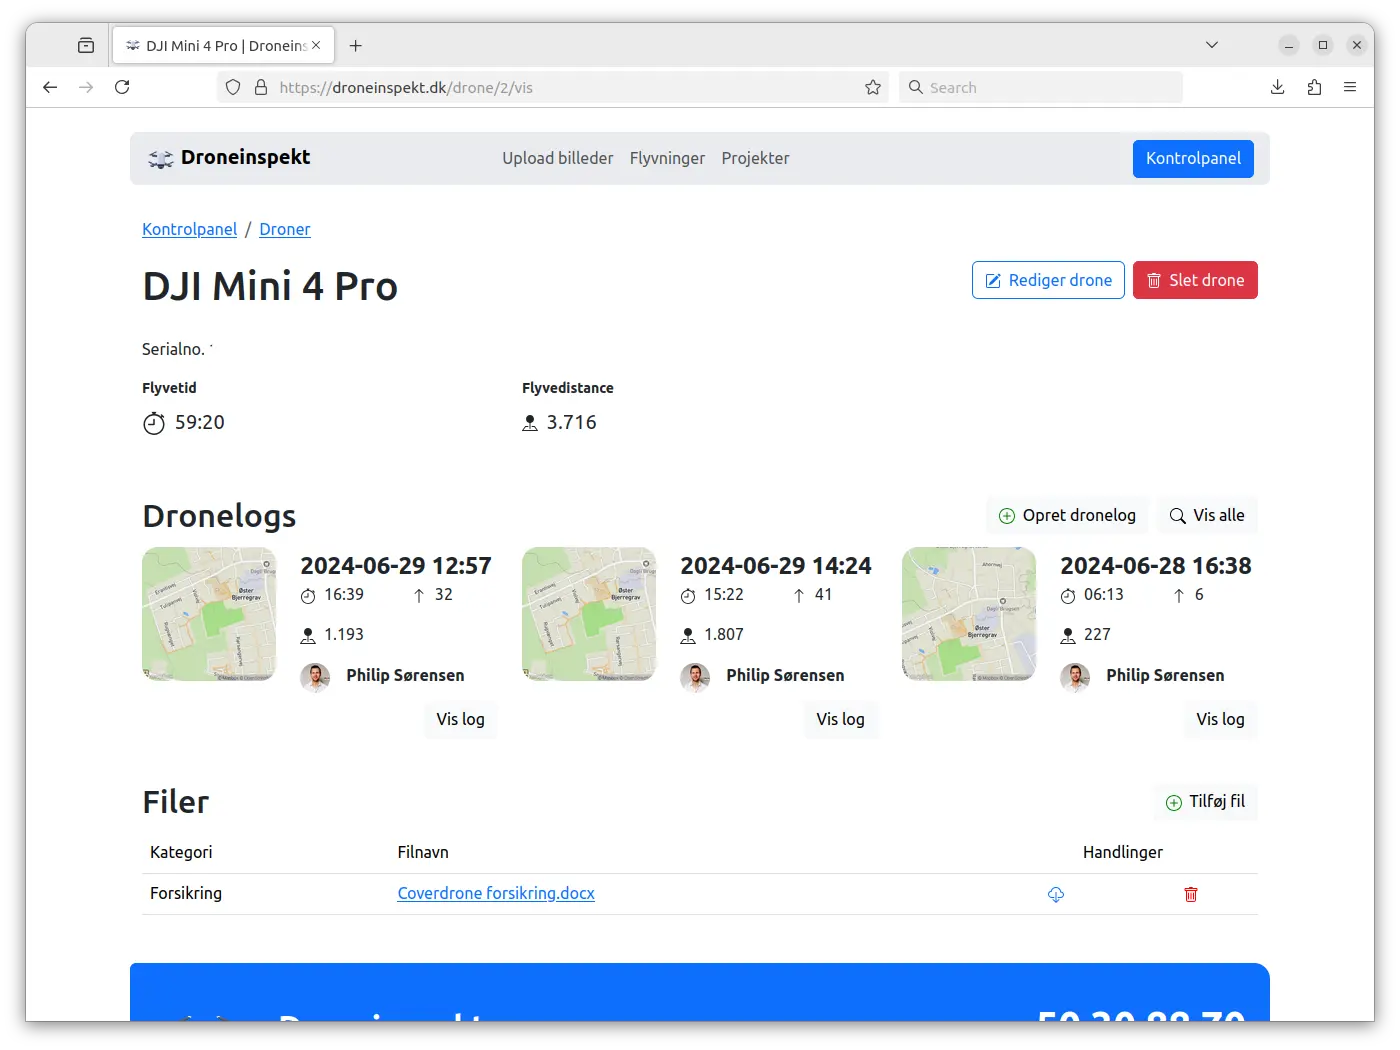
Task: Click the Flyvedistance value 3.716
Action: click(x=572, y=422)
